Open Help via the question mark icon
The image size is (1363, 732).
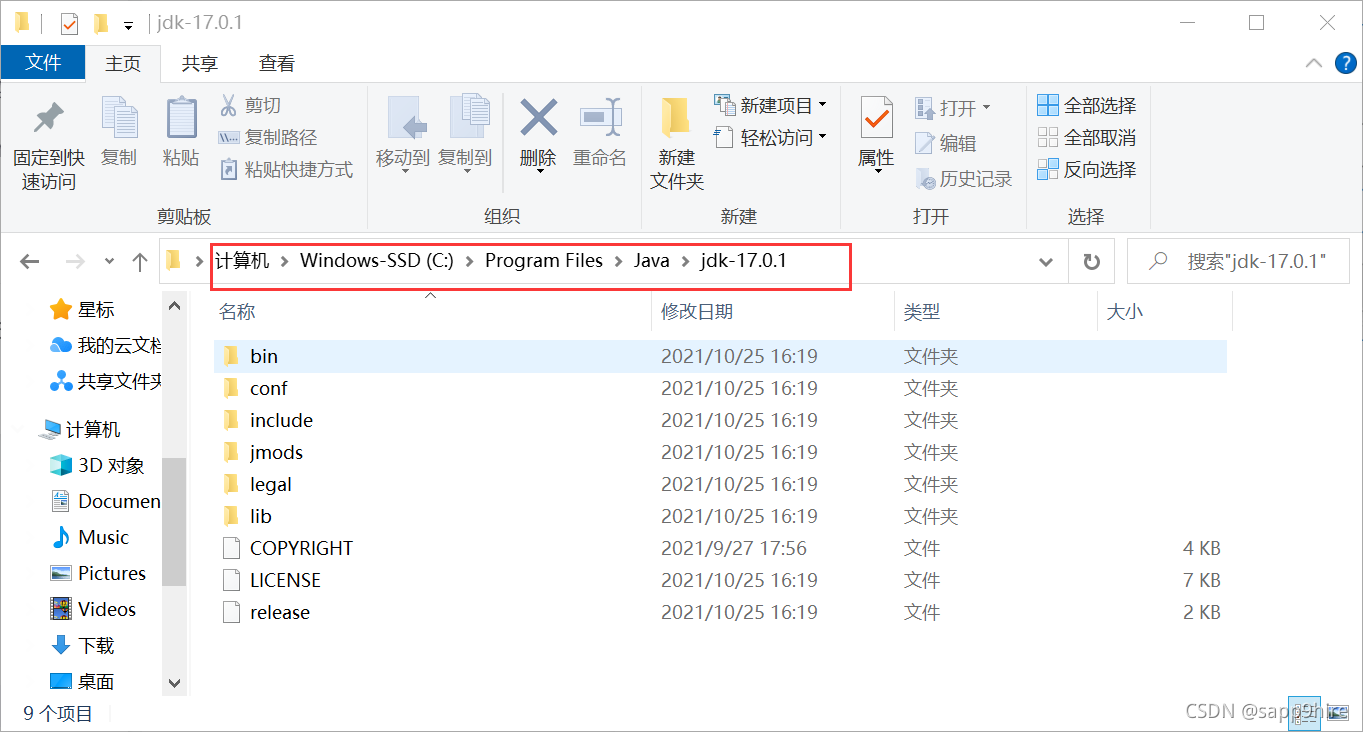(1346, 63)
